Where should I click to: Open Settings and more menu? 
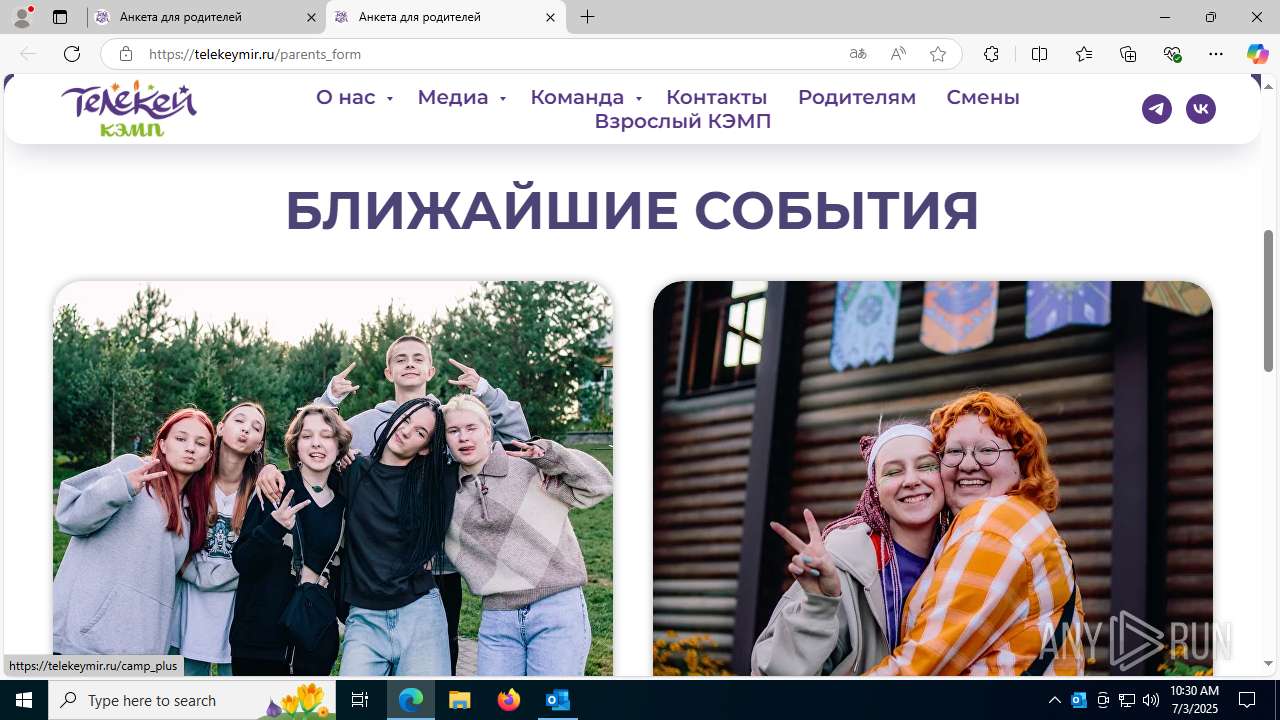tap(1216, 54)
